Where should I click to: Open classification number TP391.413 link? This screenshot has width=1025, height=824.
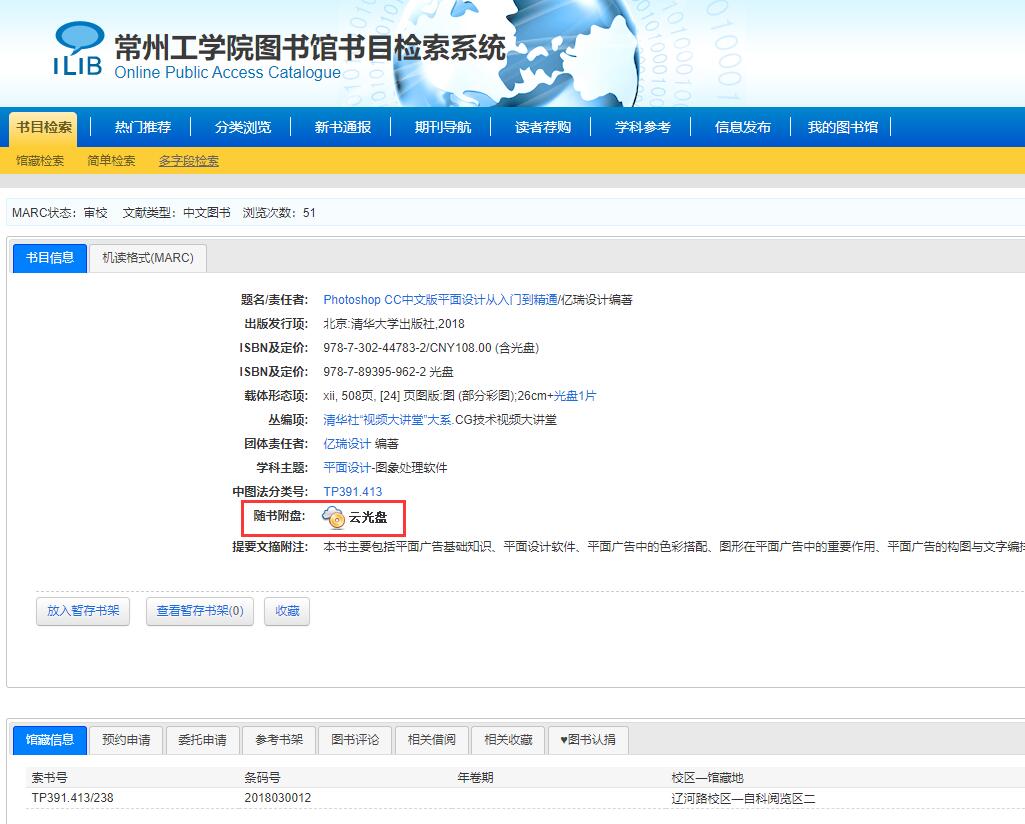click(x=353, y=491)
